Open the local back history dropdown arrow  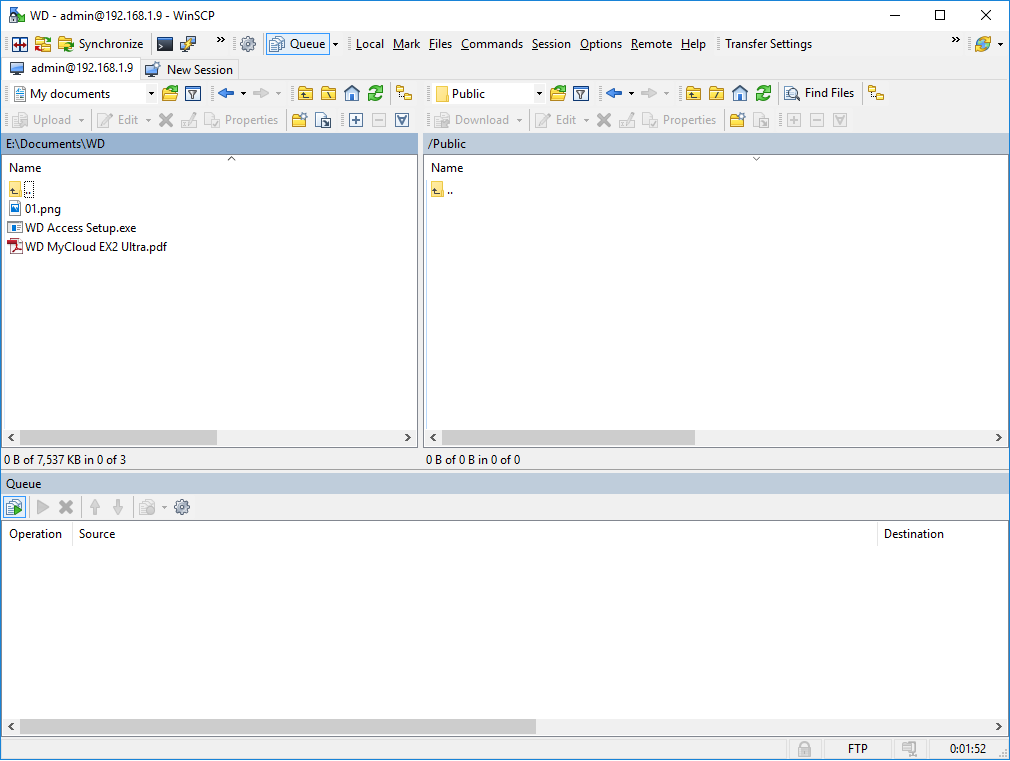(243, 94)
